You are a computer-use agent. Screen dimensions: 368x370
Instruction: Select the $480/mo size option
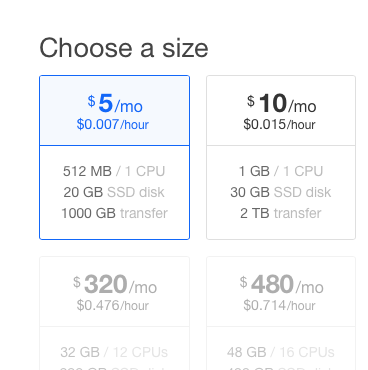pyautogui.click(x=281, y=313)
